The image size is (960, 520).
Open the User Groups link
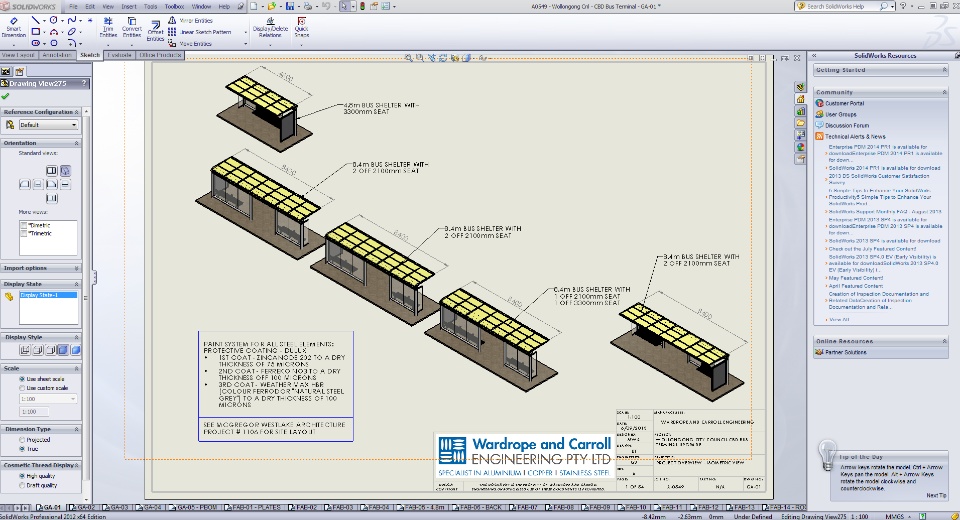tap(841, 115)
